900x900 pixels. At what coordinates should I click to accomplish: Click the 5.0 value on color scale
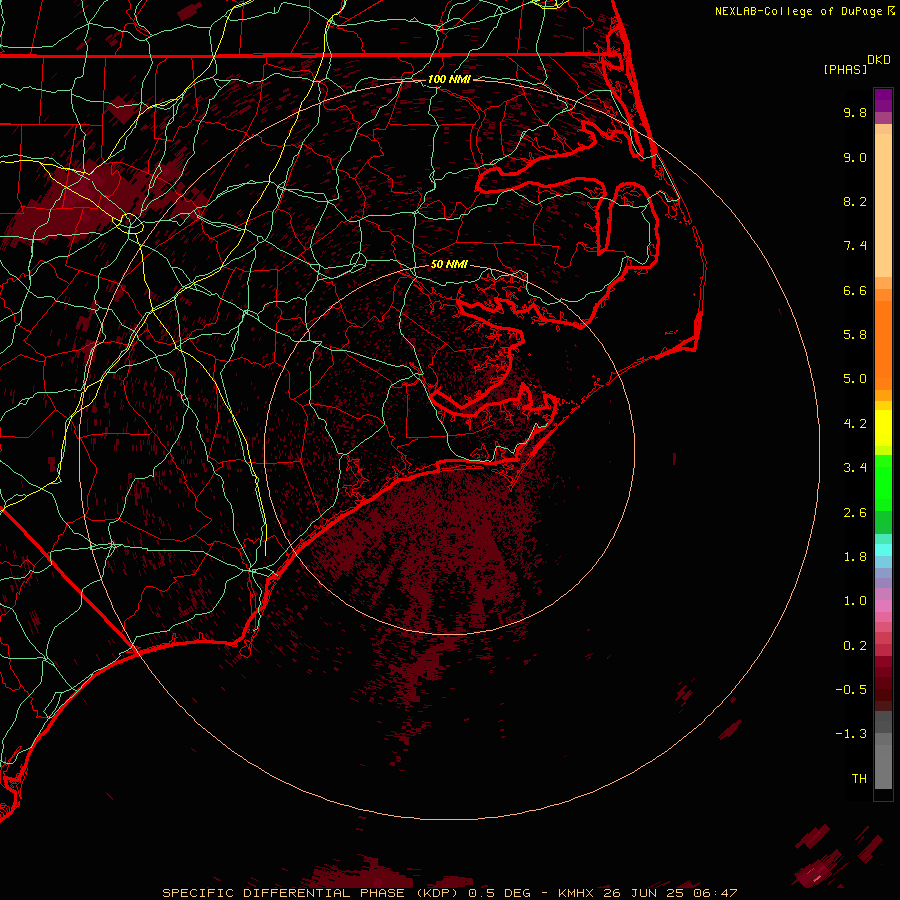[855, 379]
